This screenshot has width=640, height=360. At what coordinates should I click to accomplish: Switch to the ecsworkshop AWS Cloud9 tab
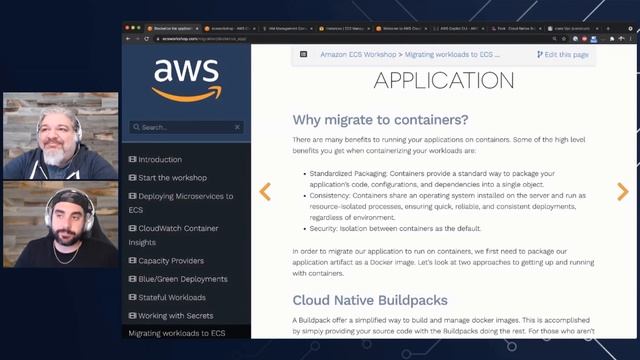(x=231, y=29)
